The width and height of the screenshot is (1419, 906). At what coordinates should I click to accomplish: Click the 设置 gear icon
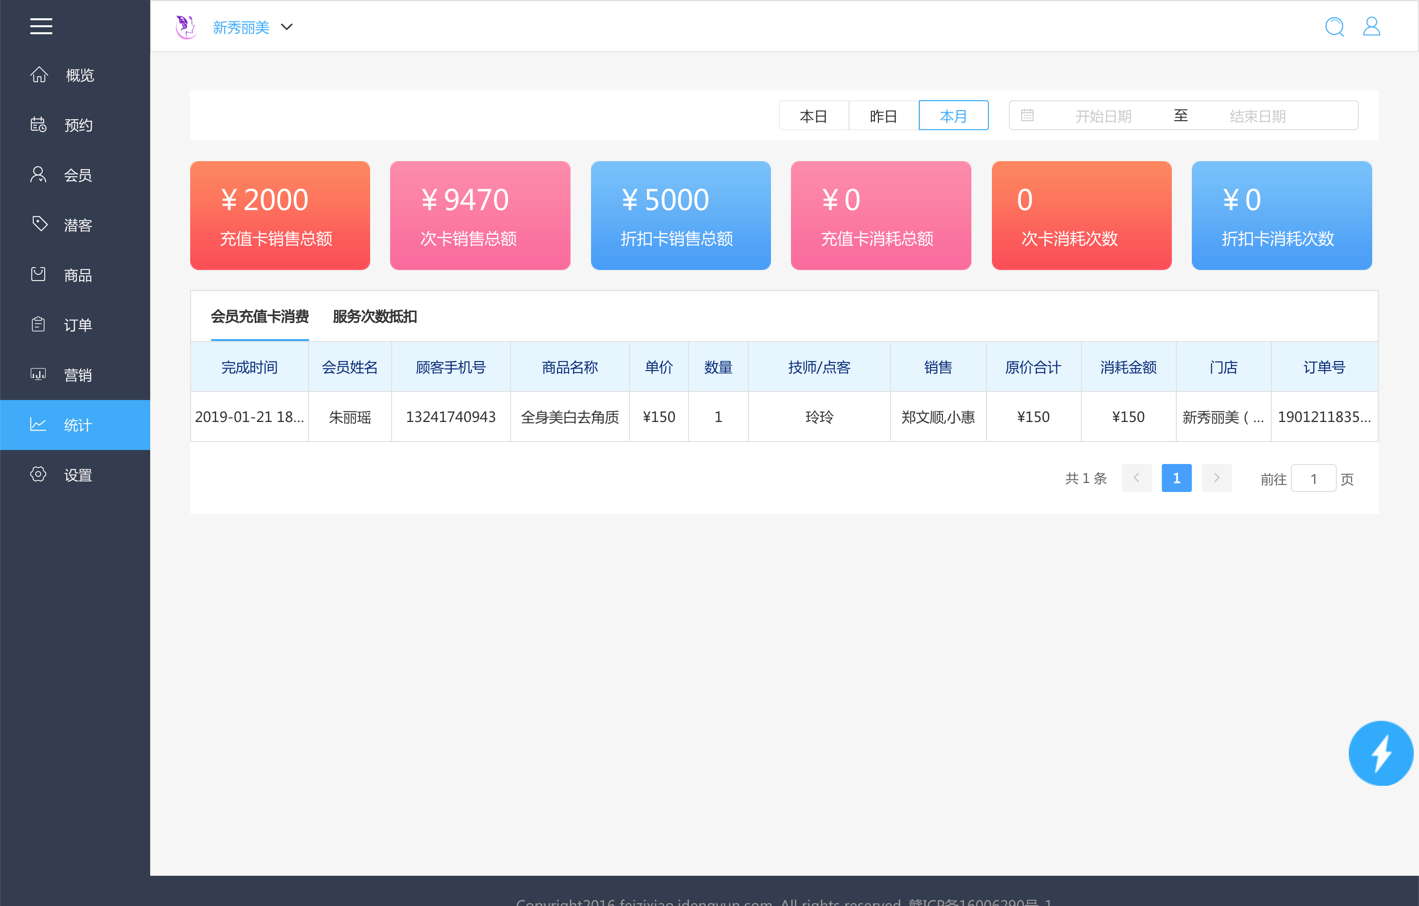click(38, 474)
